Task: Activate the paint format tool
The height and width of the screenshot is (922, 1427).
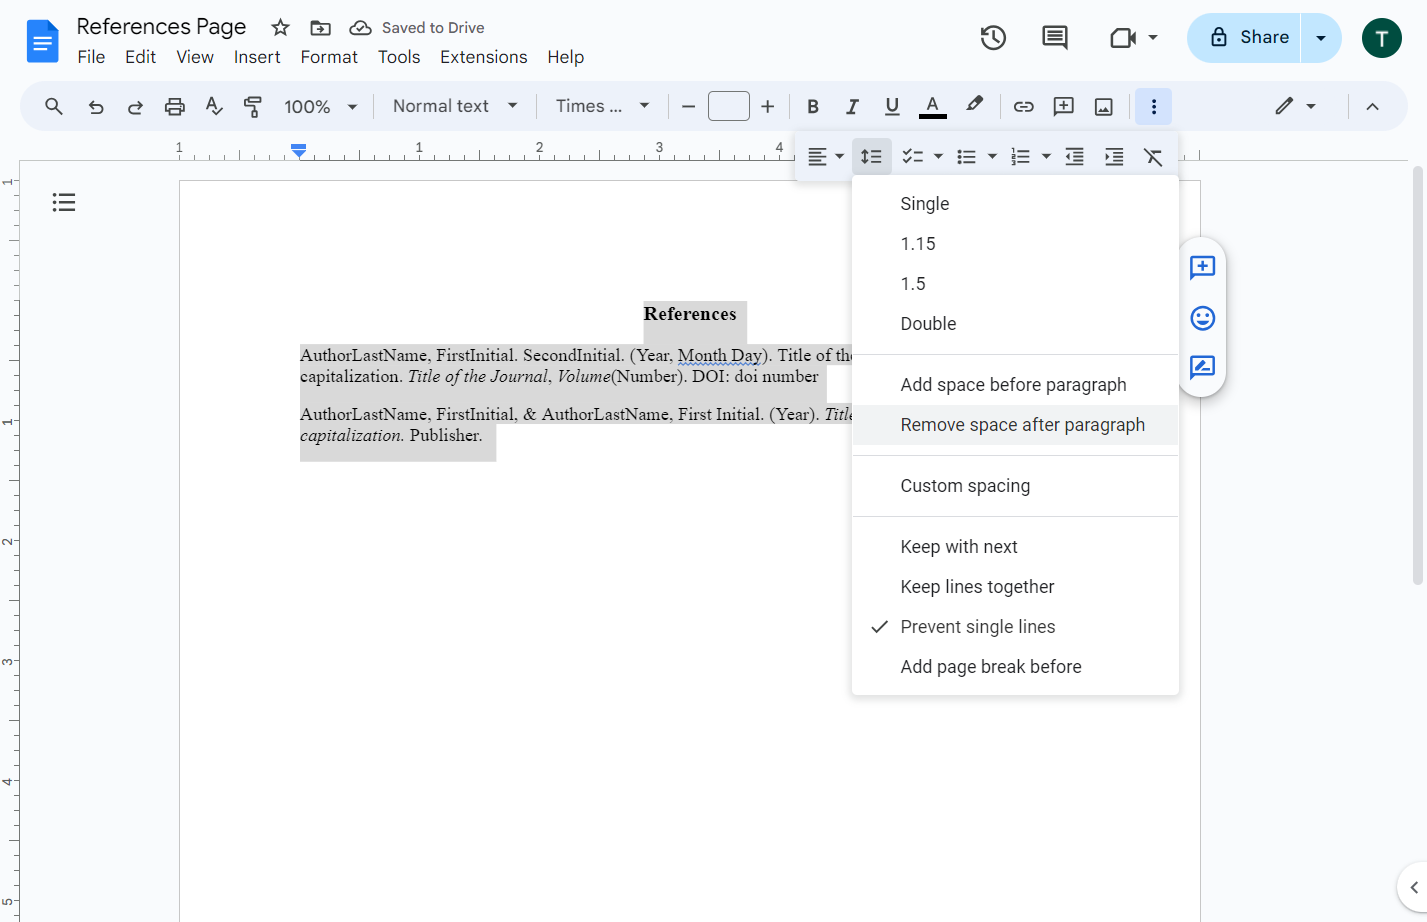Action: point(253,106)
